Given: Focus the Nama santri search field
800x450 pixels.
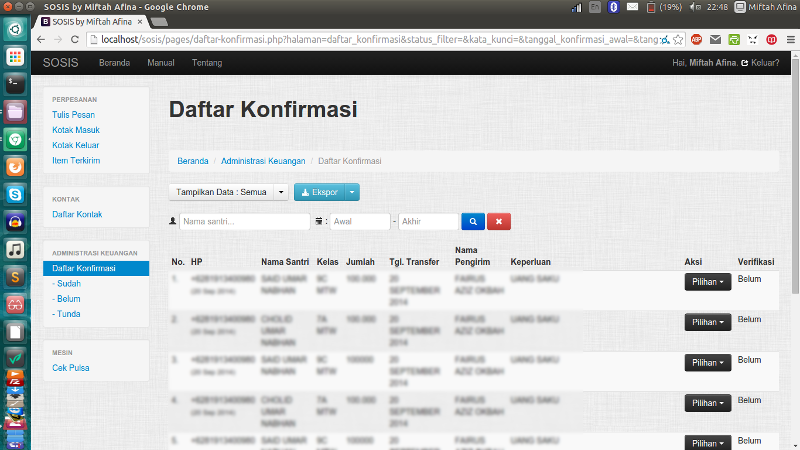Looking at the screenshot, I should [244, 221].
